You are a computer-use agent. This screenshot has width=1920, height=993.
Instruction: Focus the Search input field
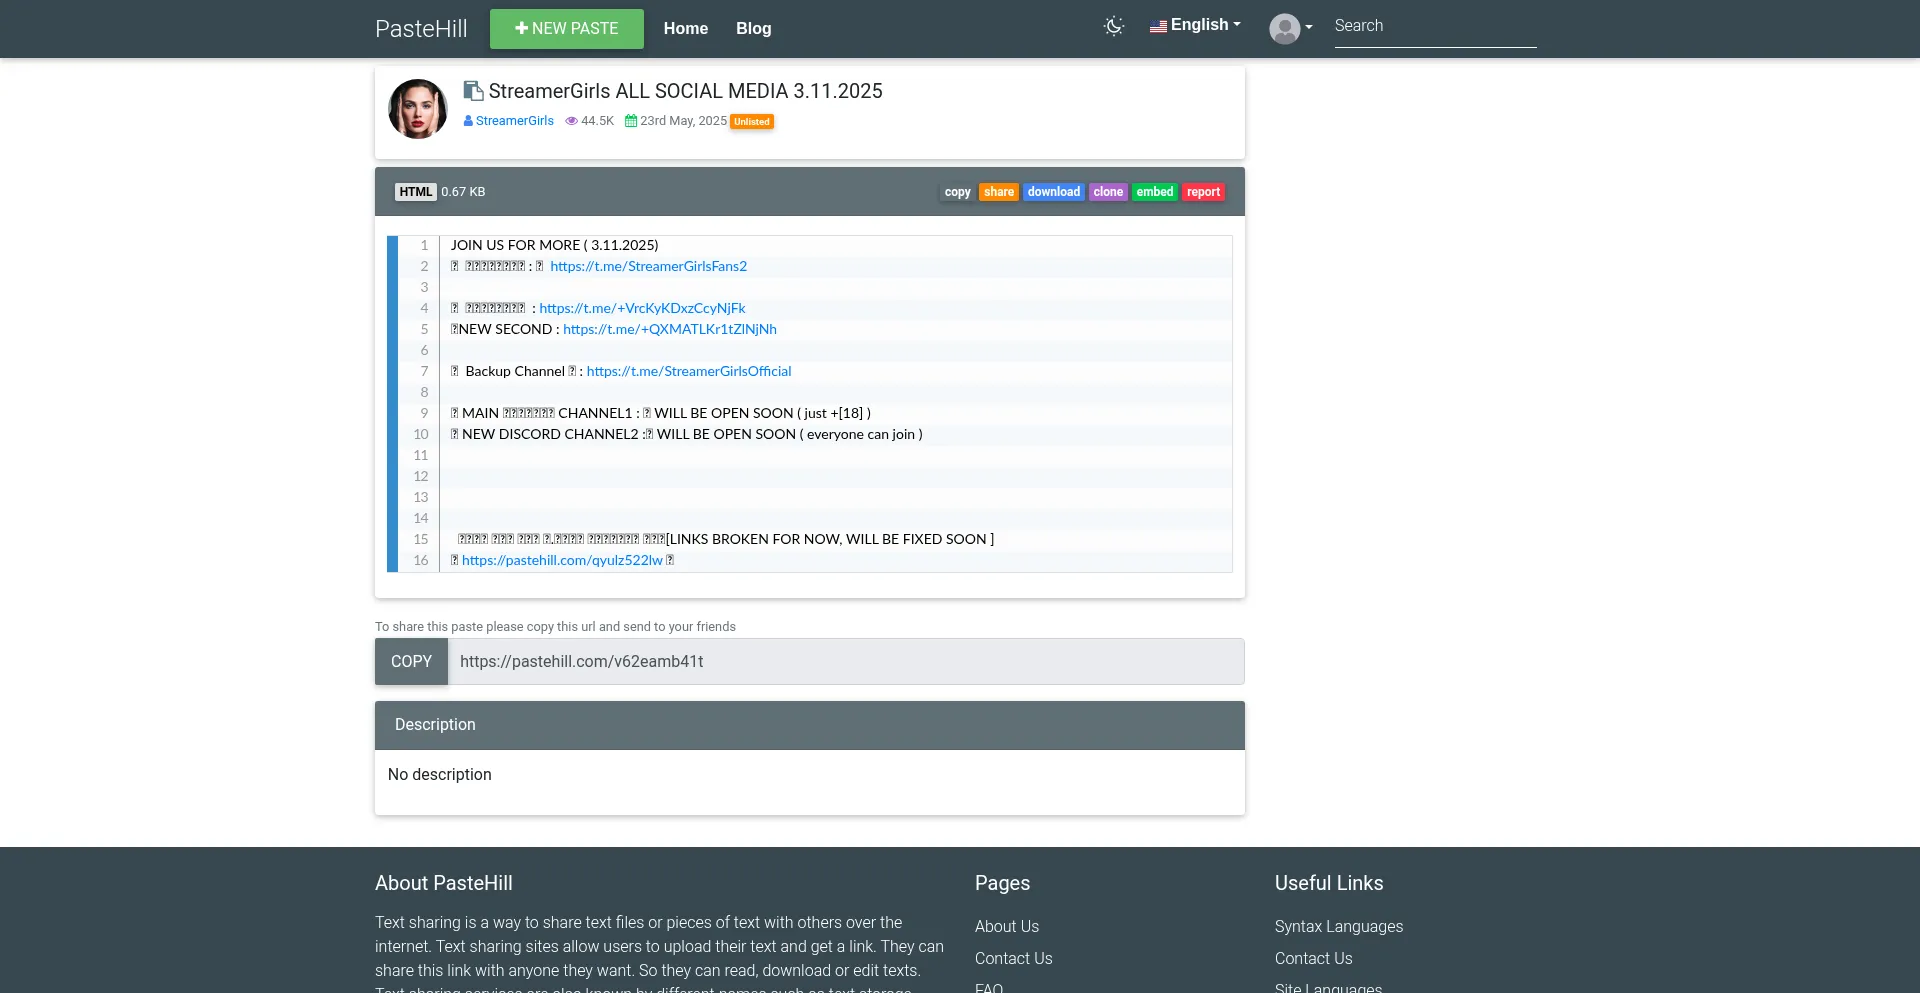tap(1434, 27)
